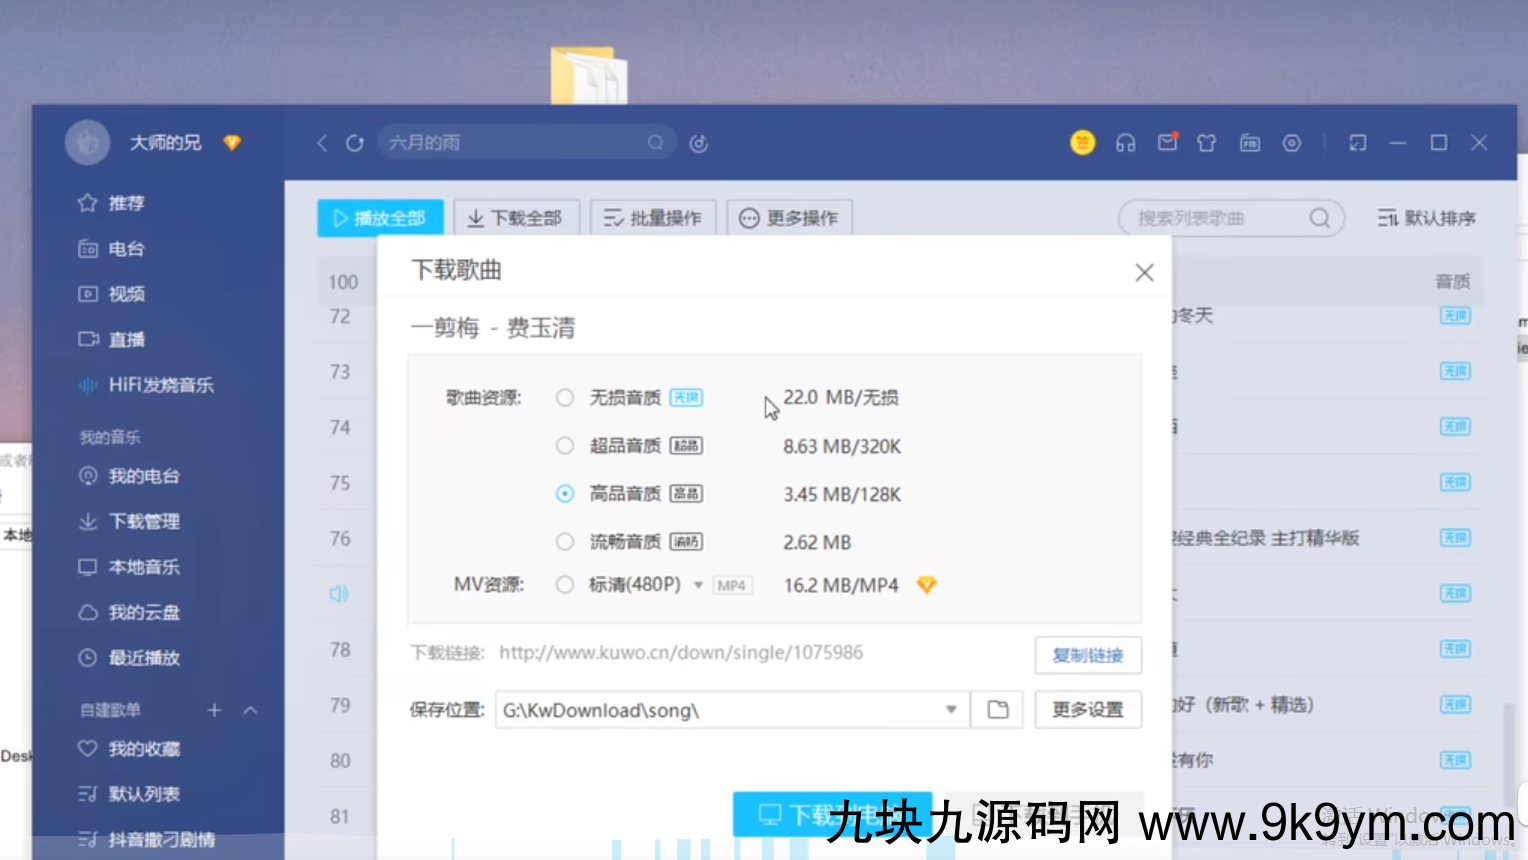The width and height of the screenshot is (1528, 860).
Task: Click the song recognition icon next to search
Action: pyautogui.click(x=699, y=143)
